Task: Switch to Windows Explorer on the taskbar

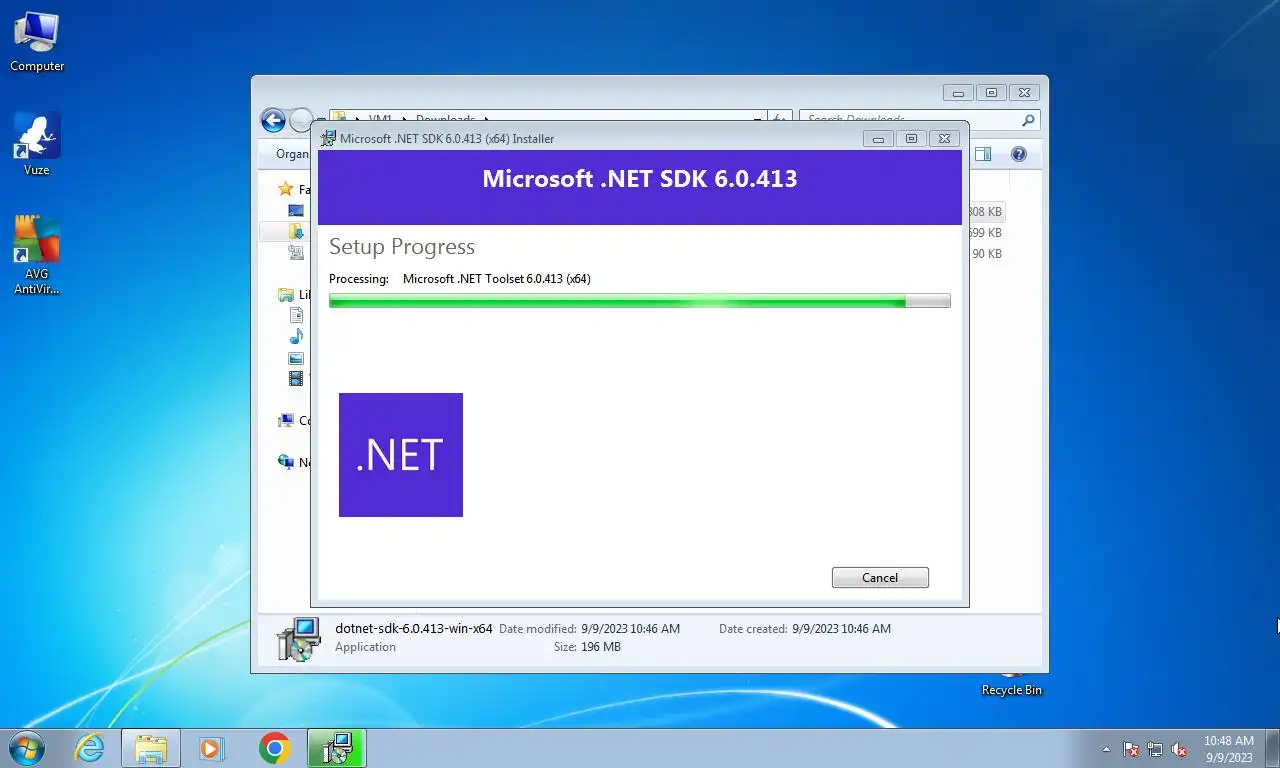Action: tap(151, 748)
